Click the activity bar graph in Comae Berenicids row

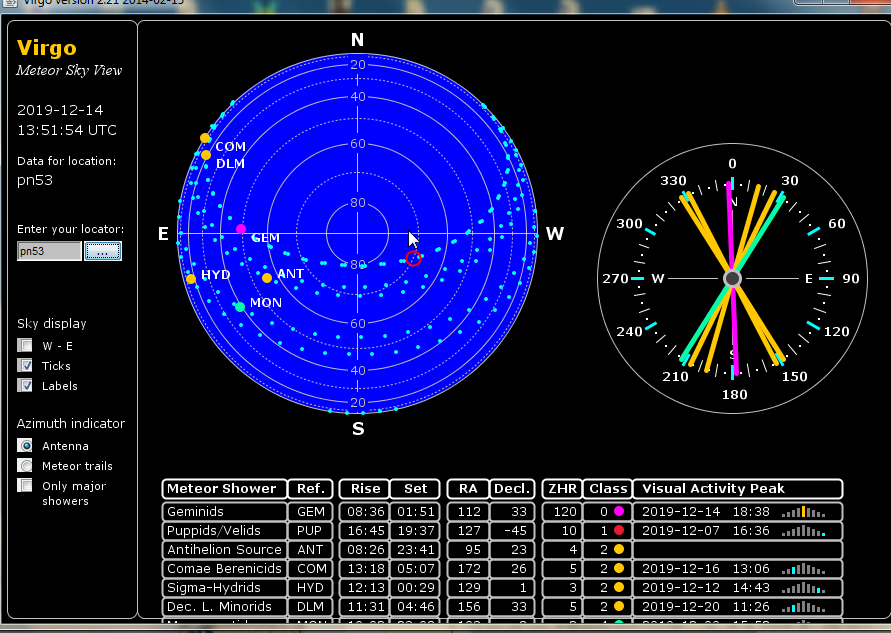pyautogui.click(x=803, y=569)
